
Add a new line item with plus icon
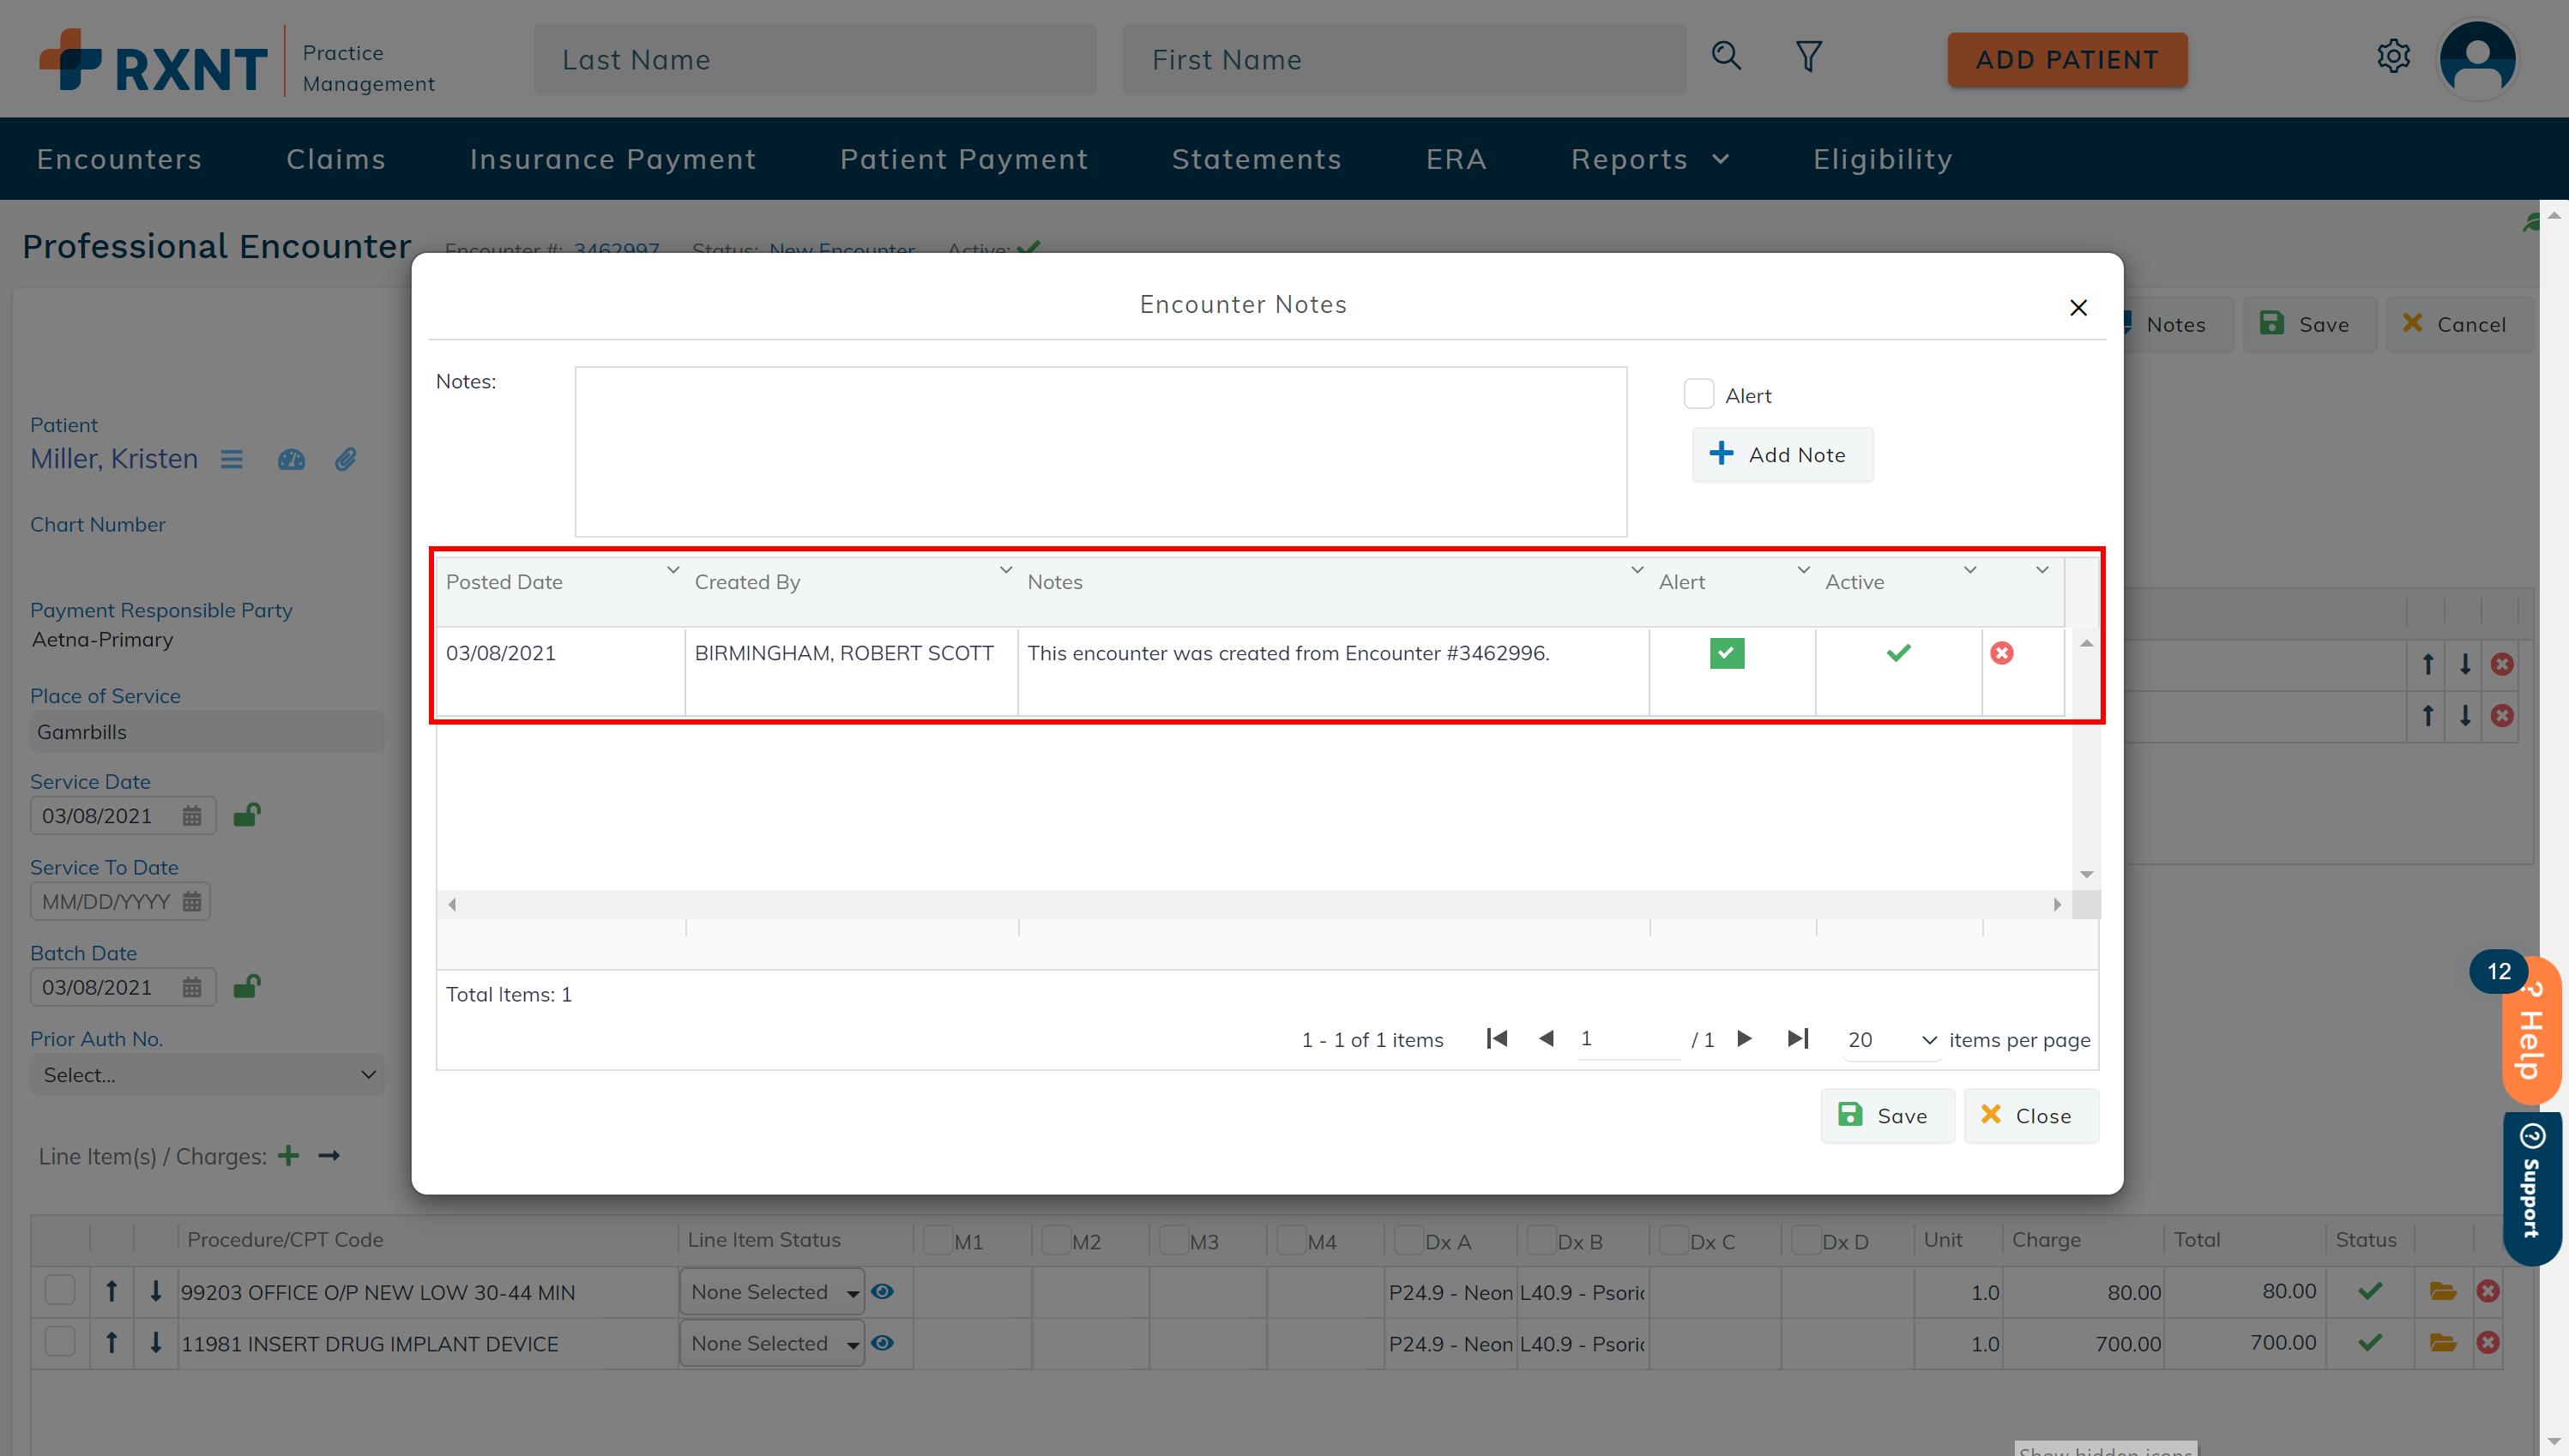click(x=289, y=1156)
